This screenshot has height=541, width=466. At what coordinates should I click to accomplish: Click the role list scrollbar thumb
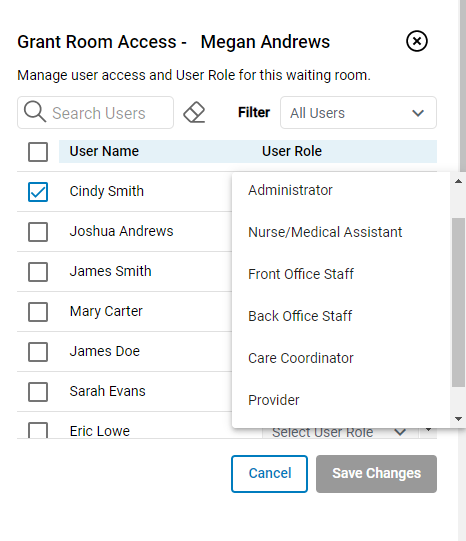[458, 302]
